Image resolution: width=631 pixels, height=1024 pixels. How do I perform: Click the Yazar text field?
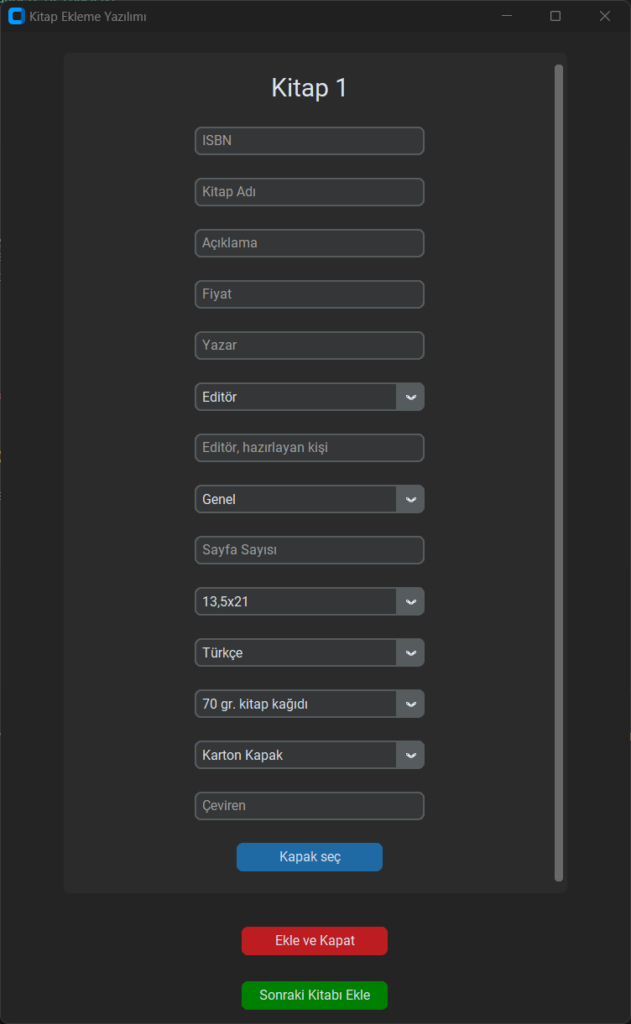(309, 345)
